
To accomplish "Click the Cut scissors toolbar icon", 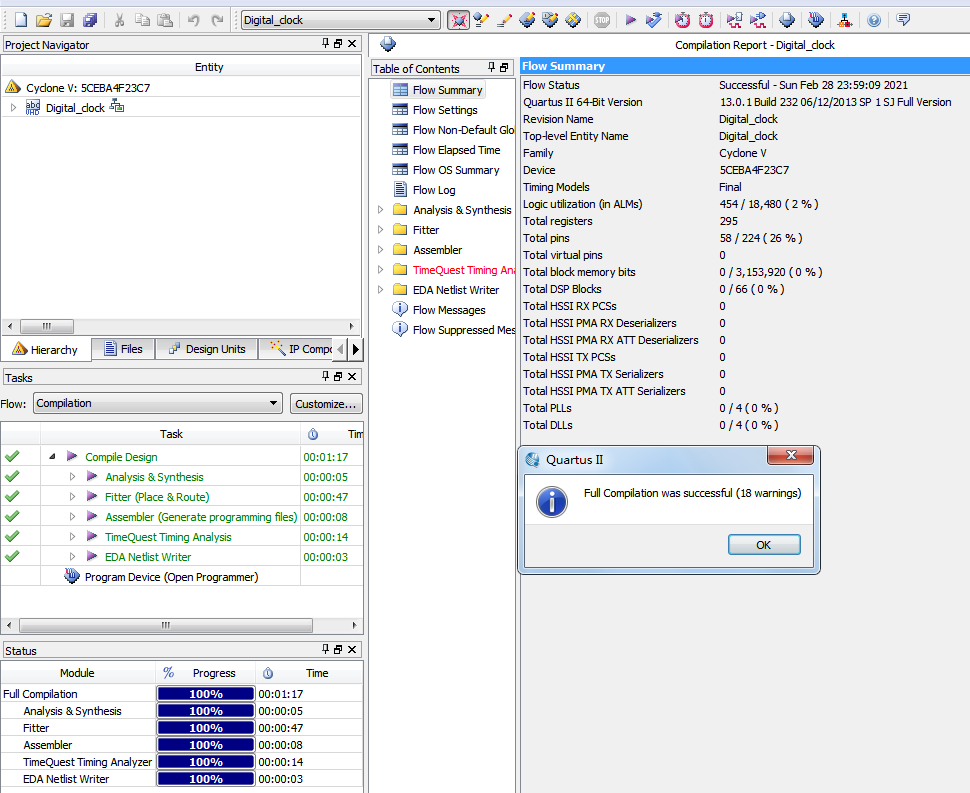I will click(x=119, y=20).
